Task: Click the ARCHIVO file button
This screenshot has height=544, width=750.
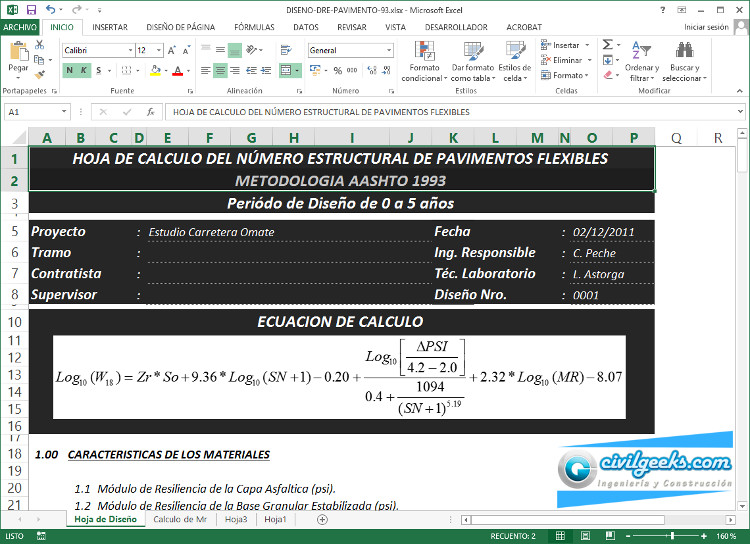Action: click(x=20, y=28)
